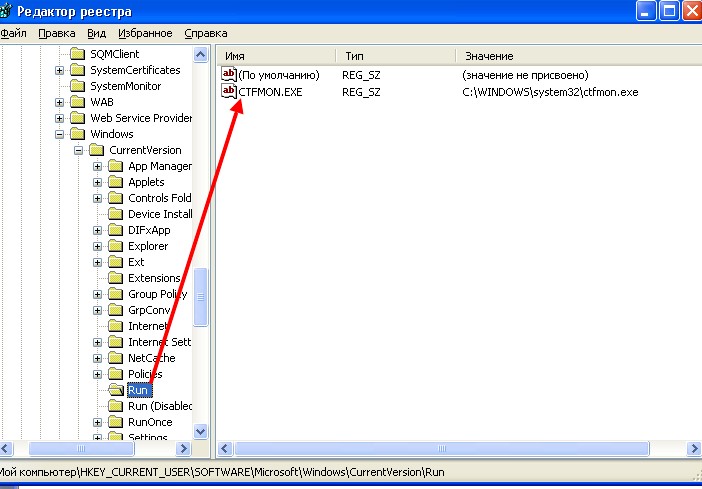Sort by the Имя column header

coord(277,56)
